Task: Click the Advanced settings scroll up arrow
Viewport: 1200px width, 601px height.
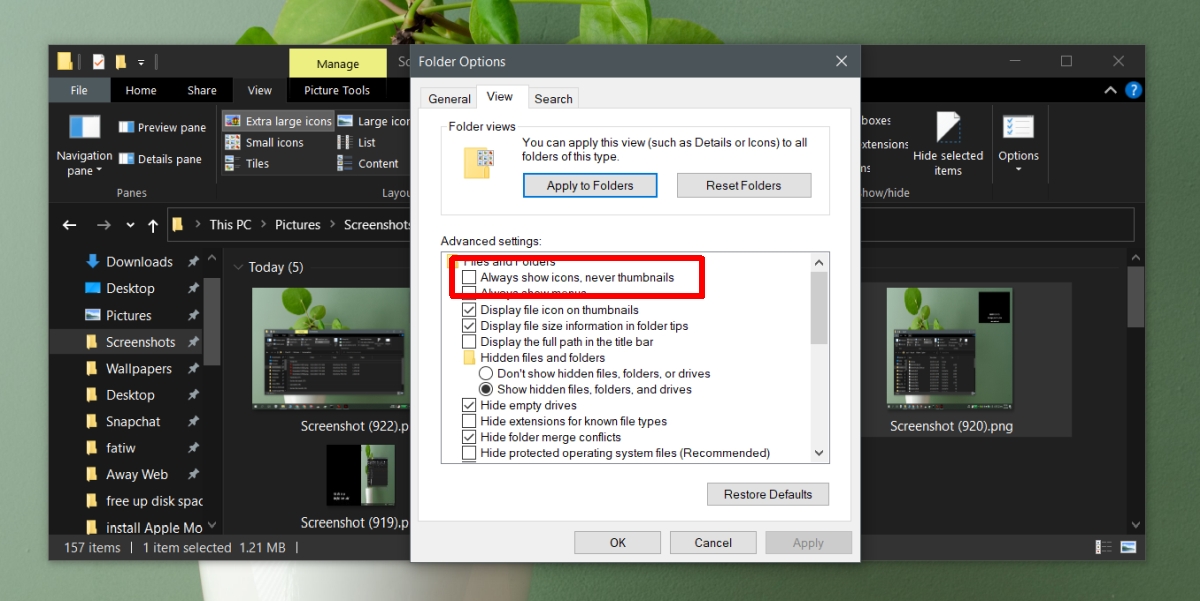Action: click(820, 263)
